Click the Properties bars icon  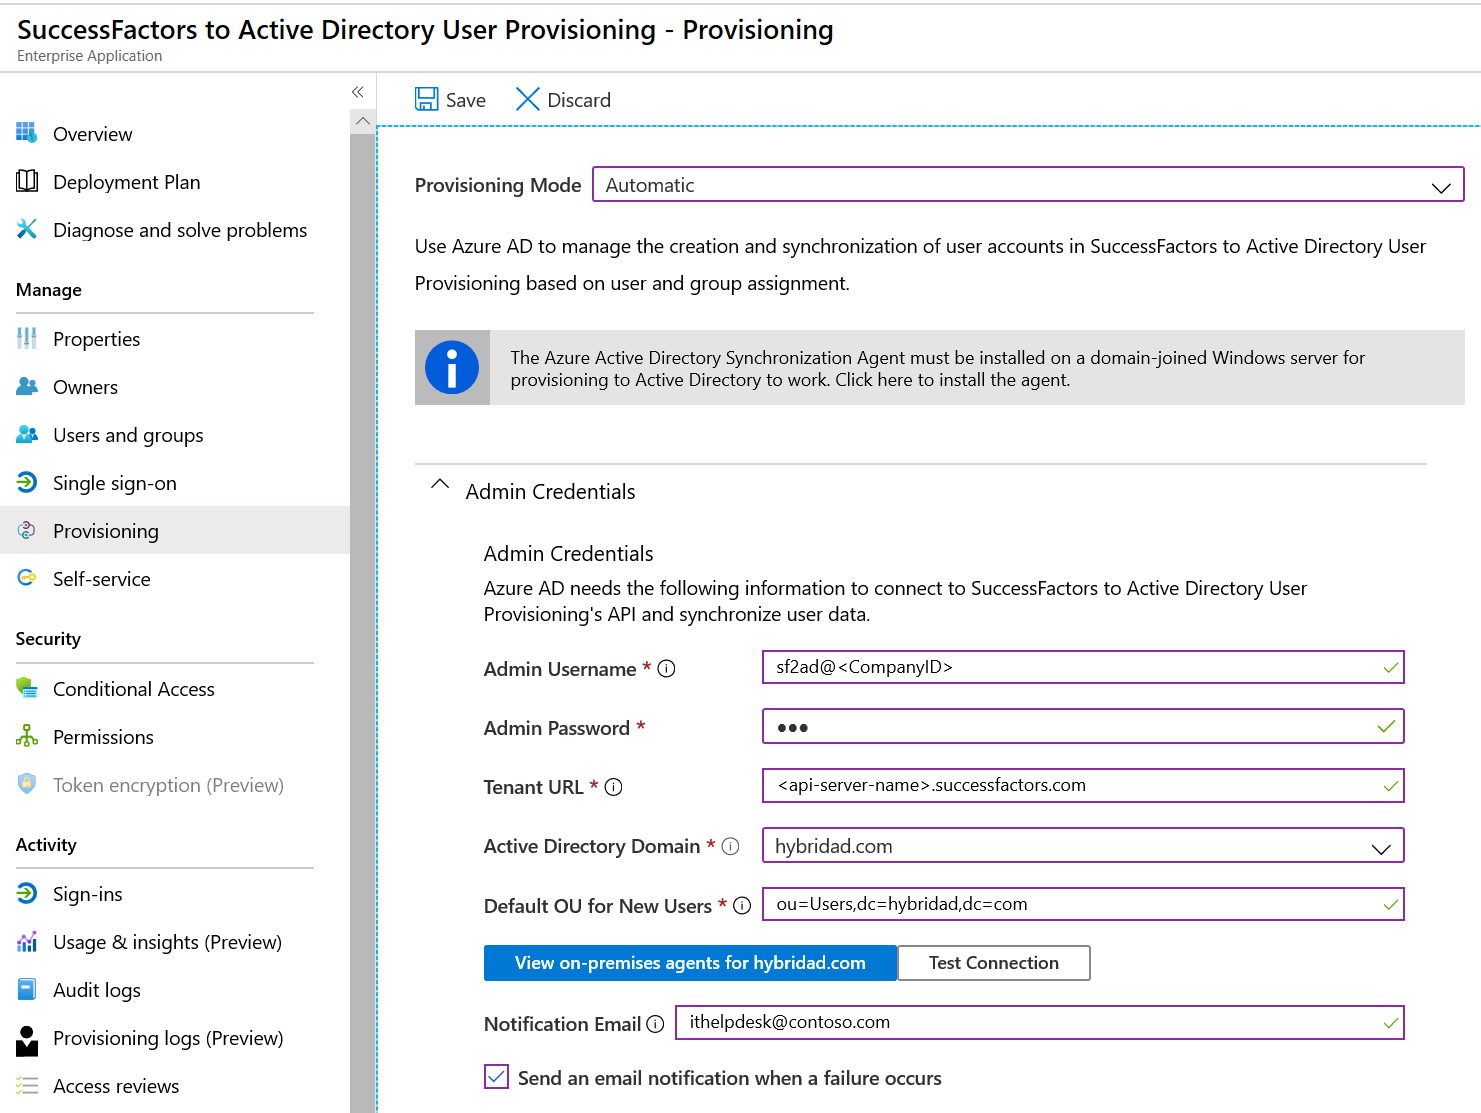(27, 338)
